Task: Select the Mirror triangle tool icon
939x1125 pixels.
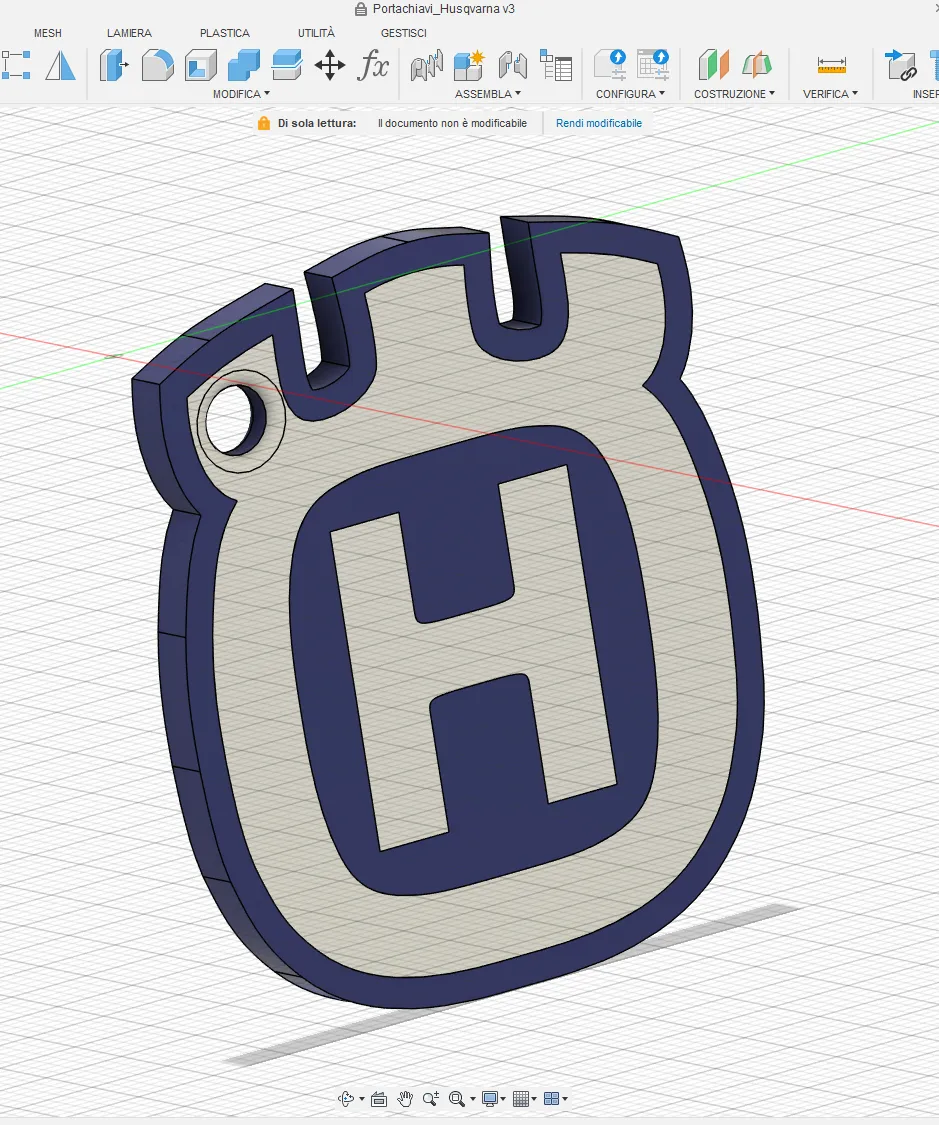Action: [60, 66]
